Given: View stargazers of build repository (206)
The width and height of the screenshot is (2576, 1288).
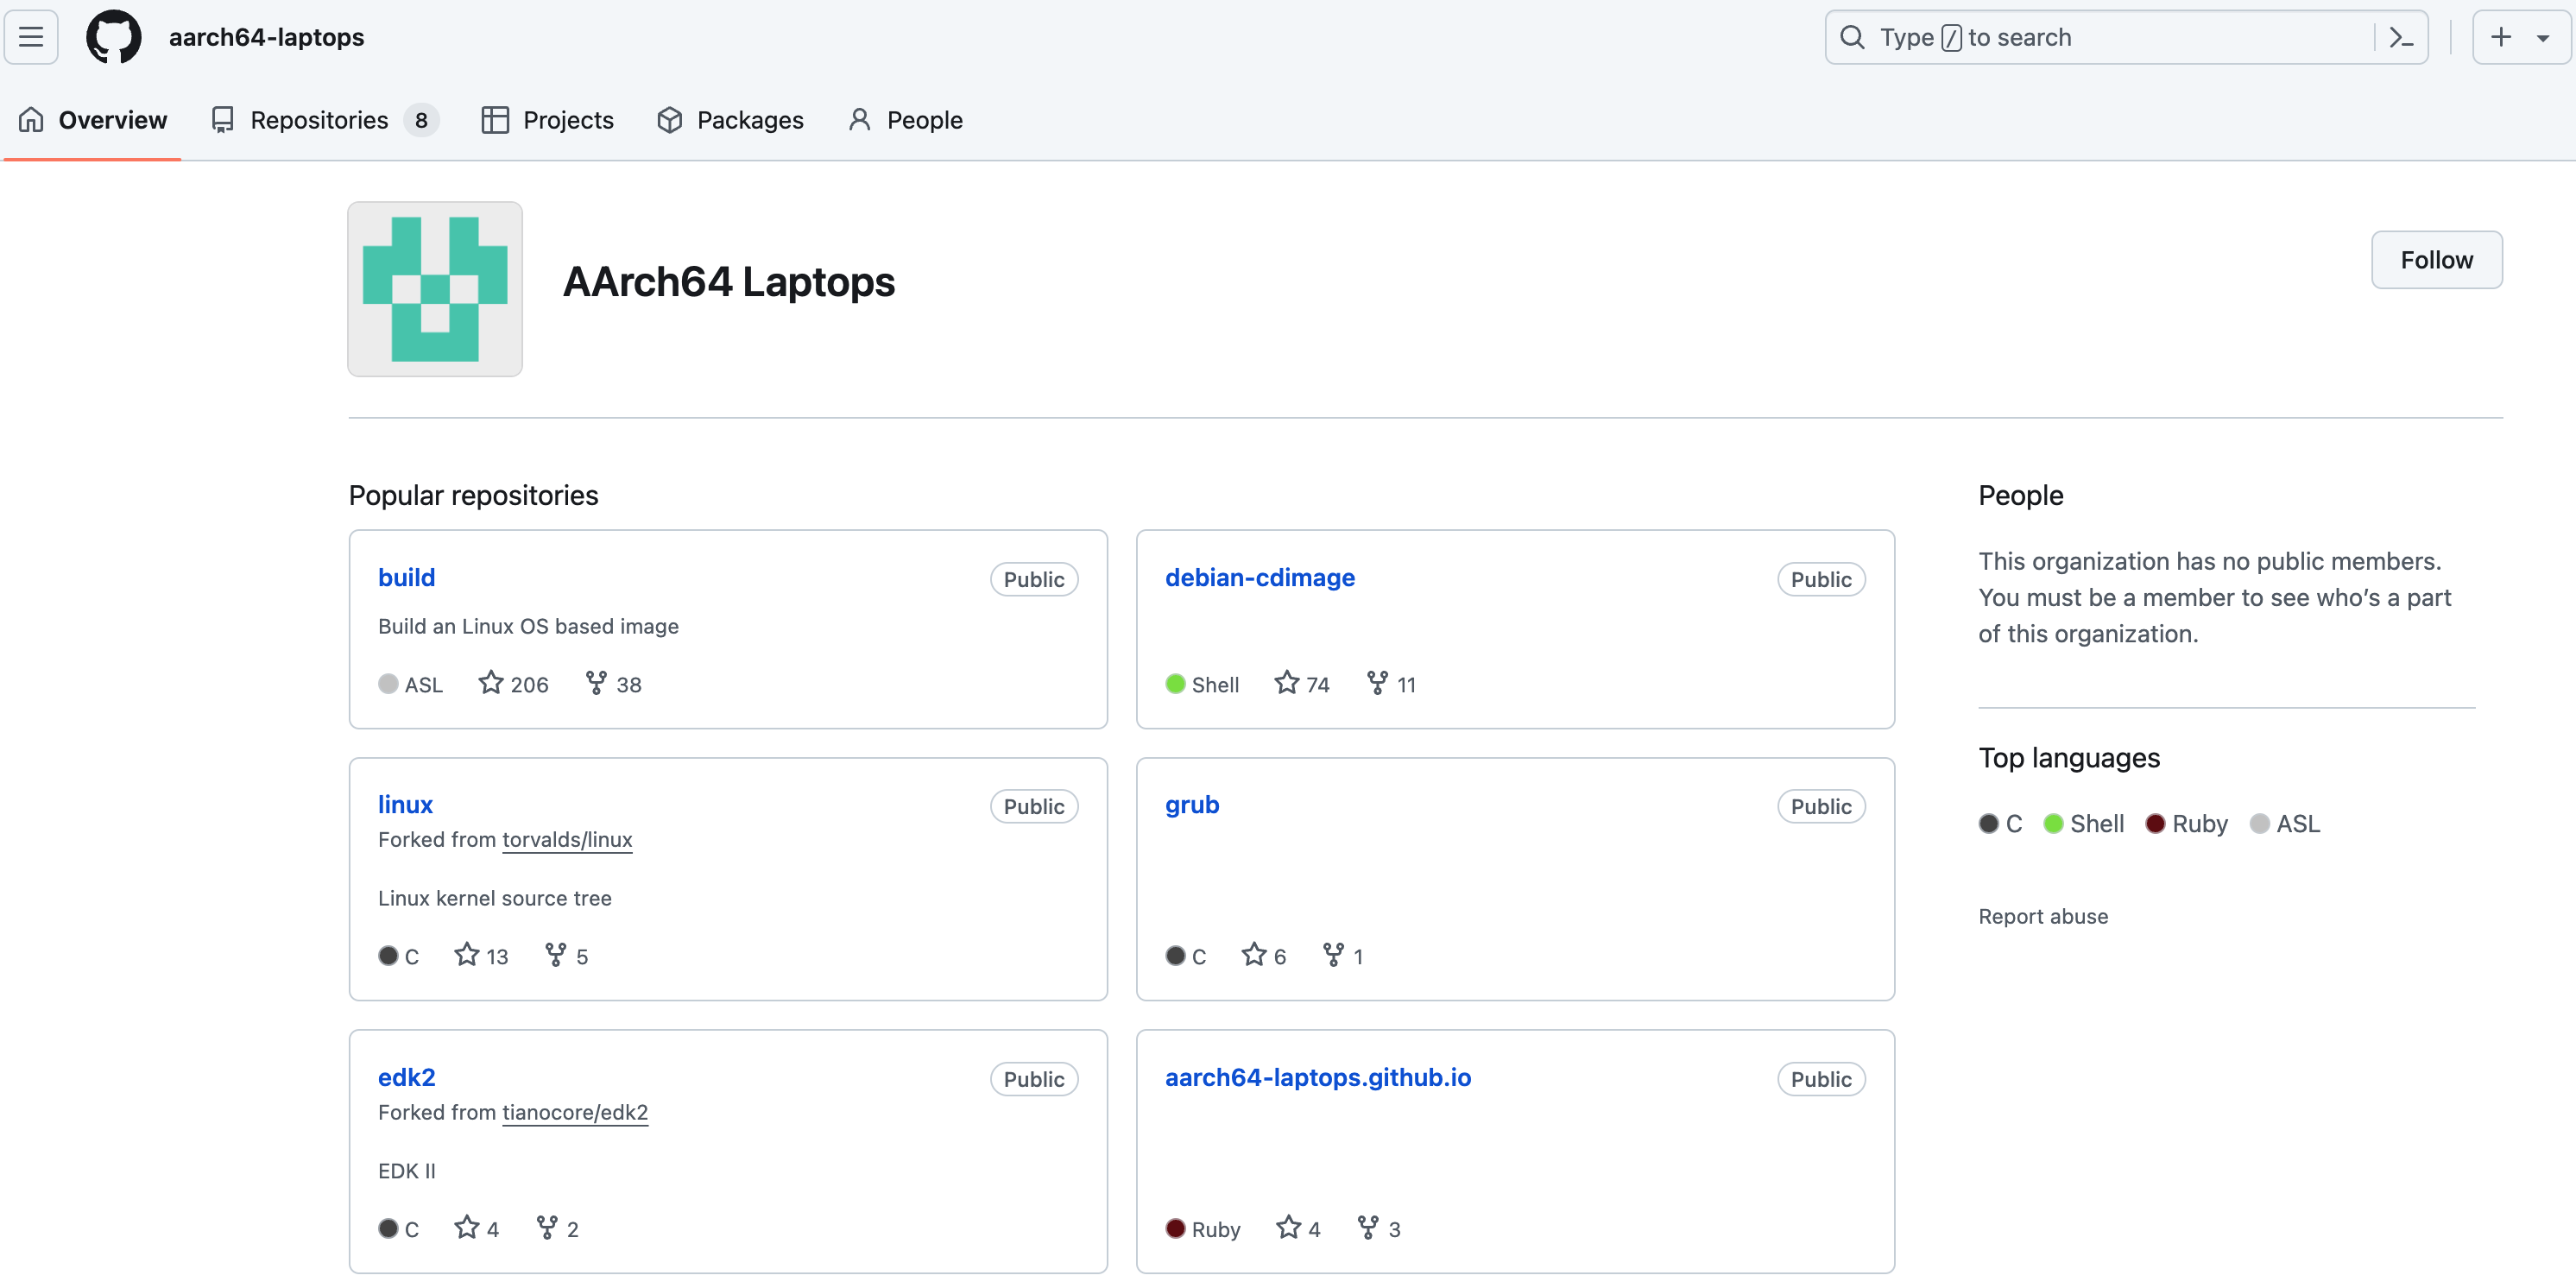Looking at the screenshot, I should [513, 684].
